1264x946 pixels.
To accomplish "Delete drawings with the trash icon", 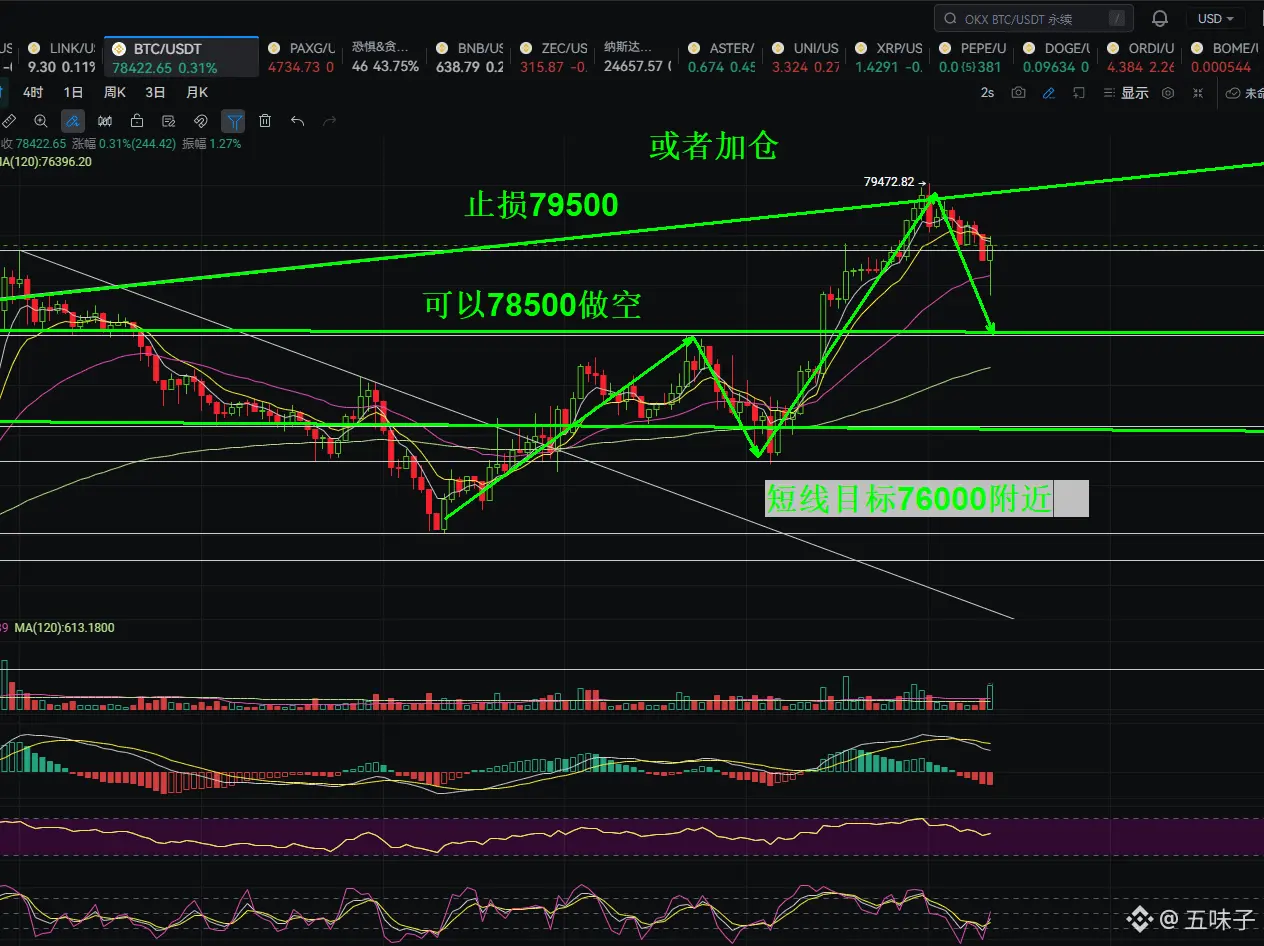I will pyautogui.click(x=265, y=121).
